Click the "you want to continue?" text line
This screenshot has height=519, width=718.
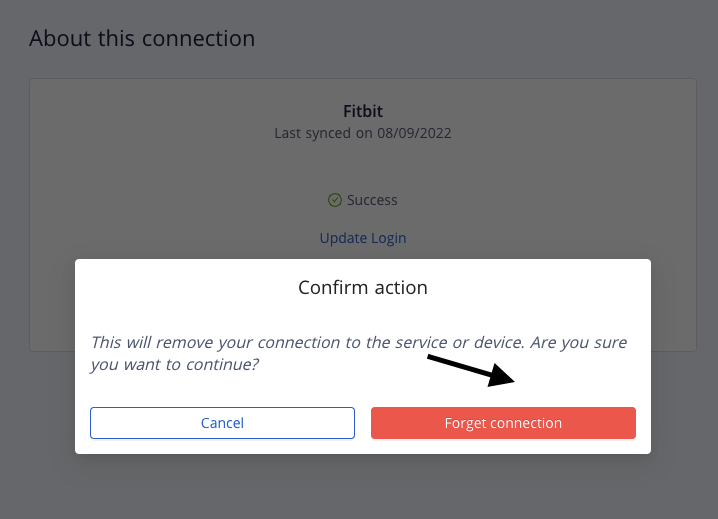[174, 365]
